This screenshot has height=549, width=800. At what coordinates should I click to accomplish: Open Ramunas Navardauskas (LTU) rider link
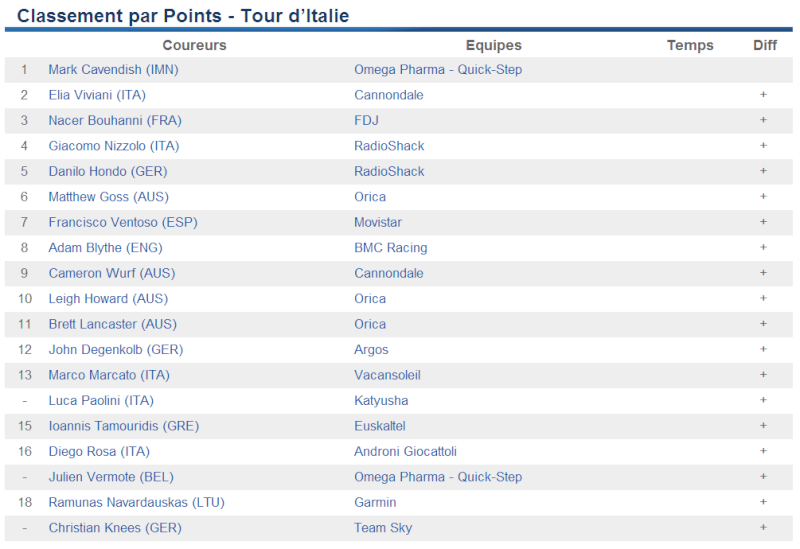136,504
